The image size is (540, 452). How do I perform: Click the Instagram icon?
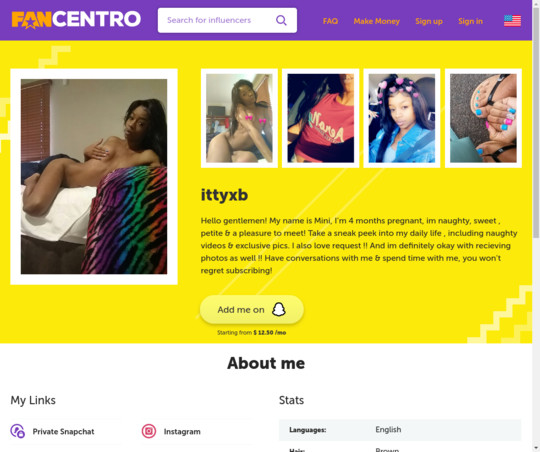click(149, 431)
